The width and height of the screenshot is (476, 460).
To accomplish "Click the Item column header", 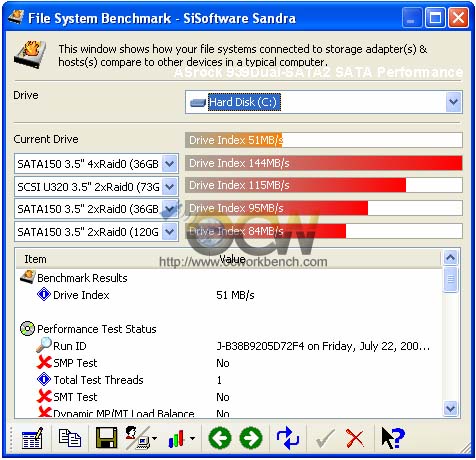I will point(35,259).
